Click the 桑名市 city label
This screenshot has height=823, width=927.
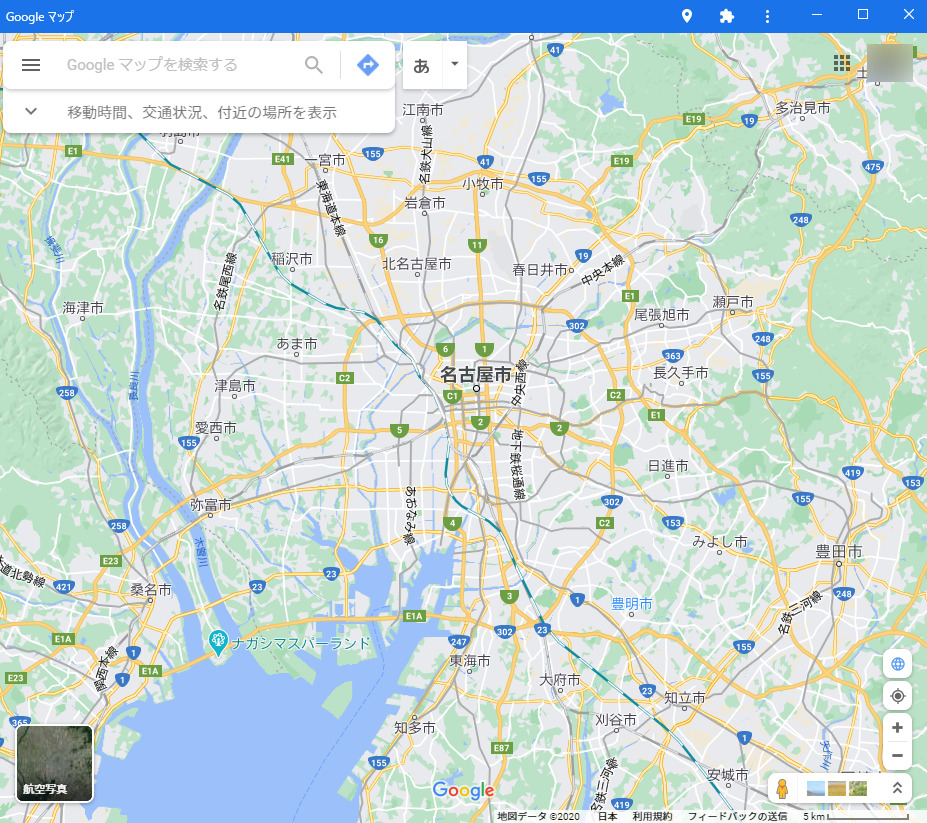151,589
